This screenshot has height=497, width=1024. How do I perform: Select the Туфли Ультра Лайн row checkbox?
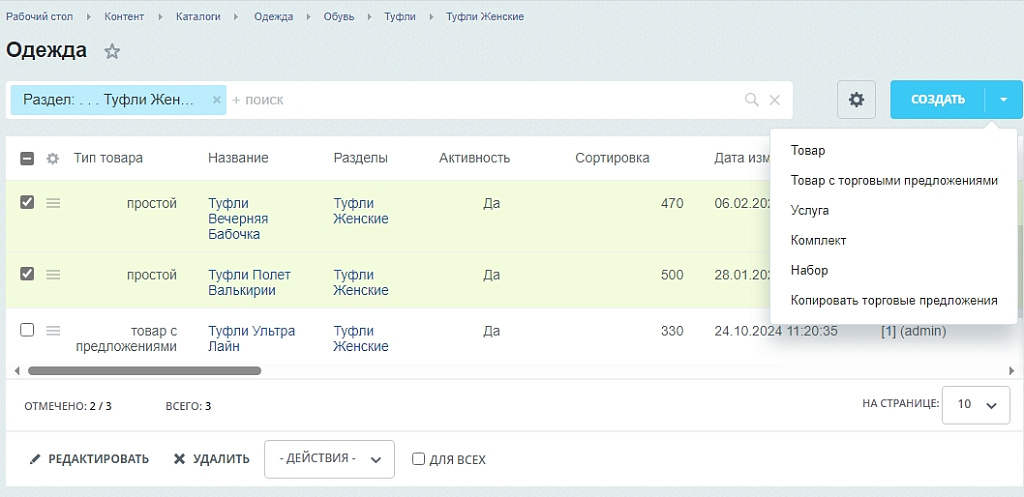(x=27, y=330)
